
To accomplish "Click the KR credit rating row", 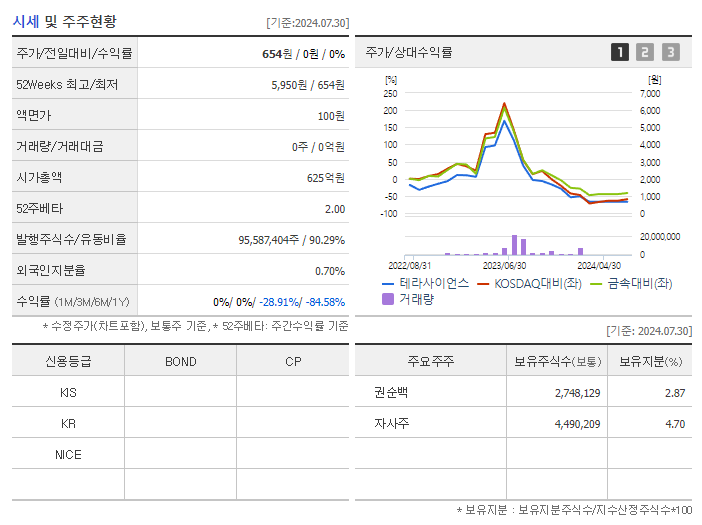I will (180, 423).
